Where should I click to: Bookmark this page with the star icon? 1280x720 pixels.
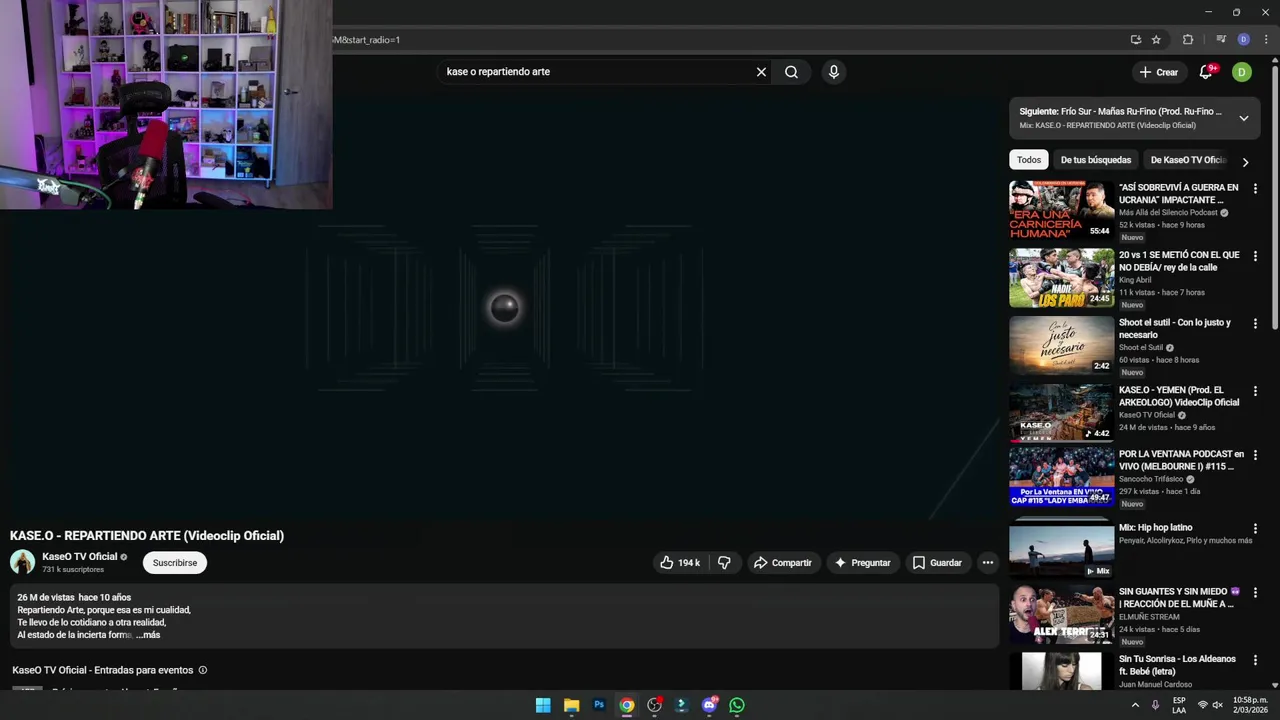click(x=1156, y=40)
